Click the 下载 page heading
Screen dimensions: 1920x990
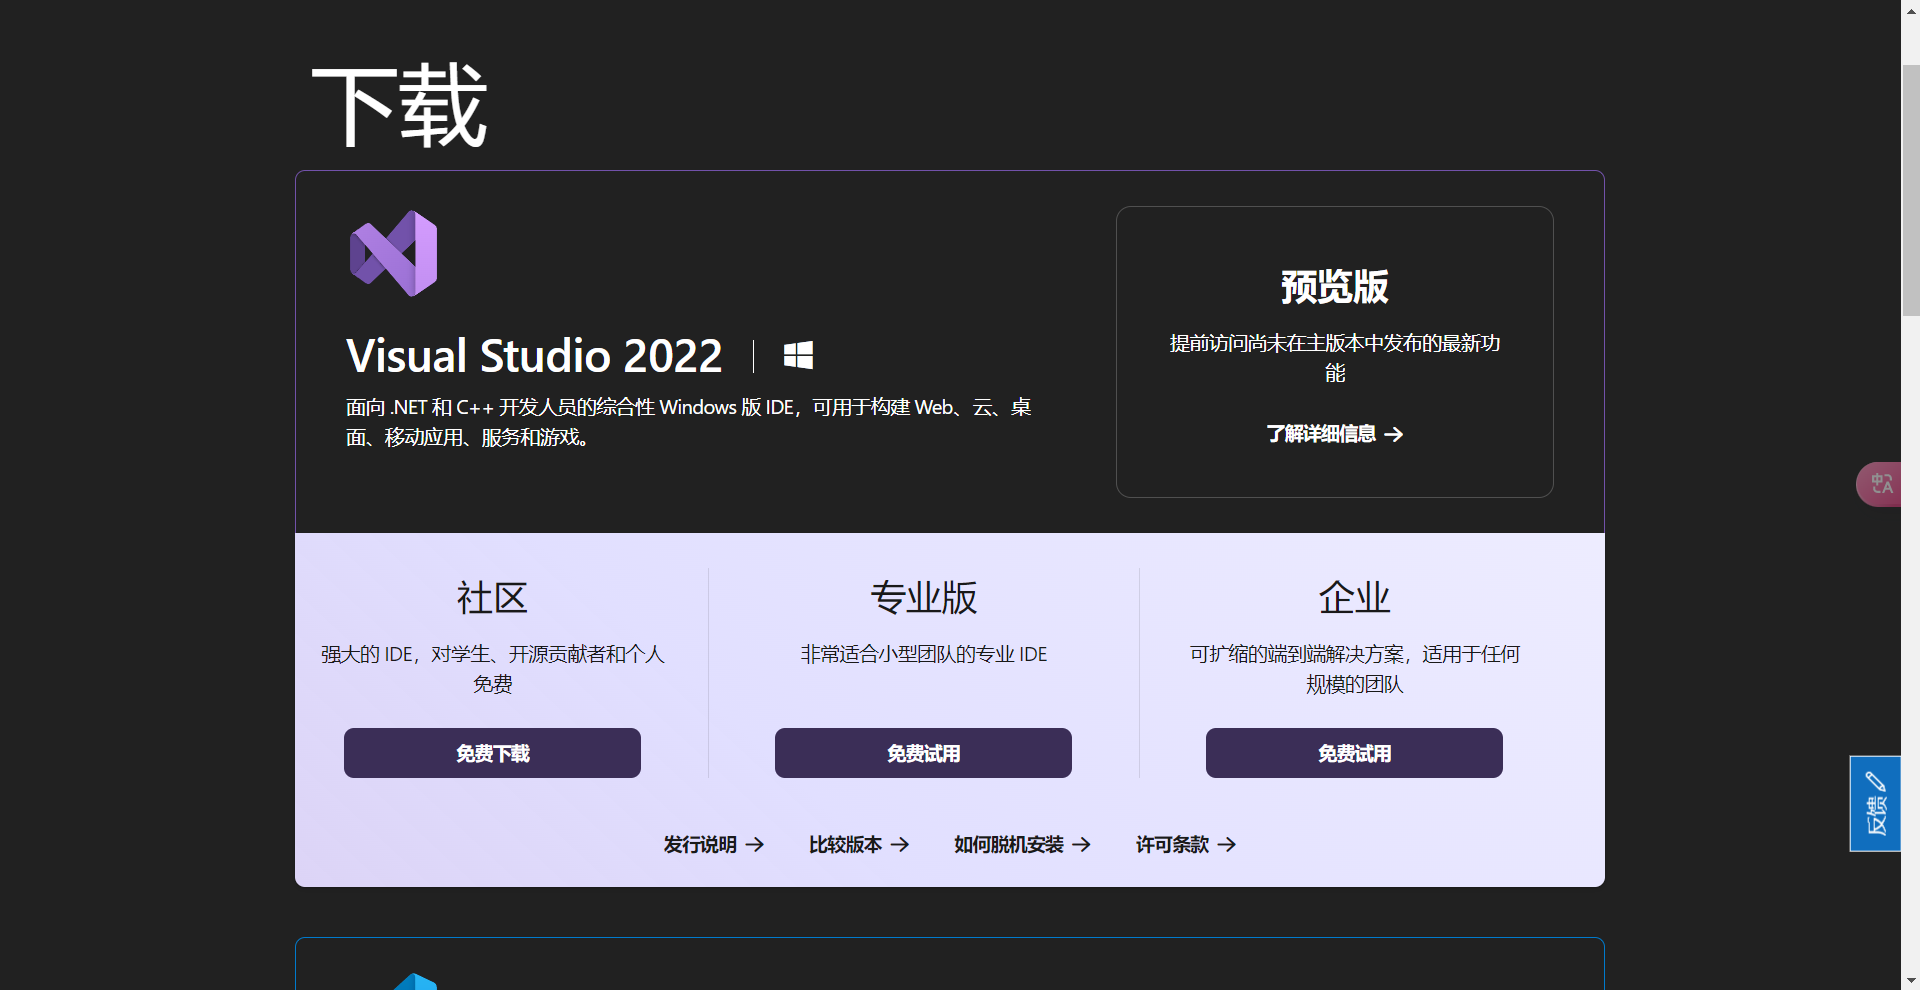tap(400, 106)
